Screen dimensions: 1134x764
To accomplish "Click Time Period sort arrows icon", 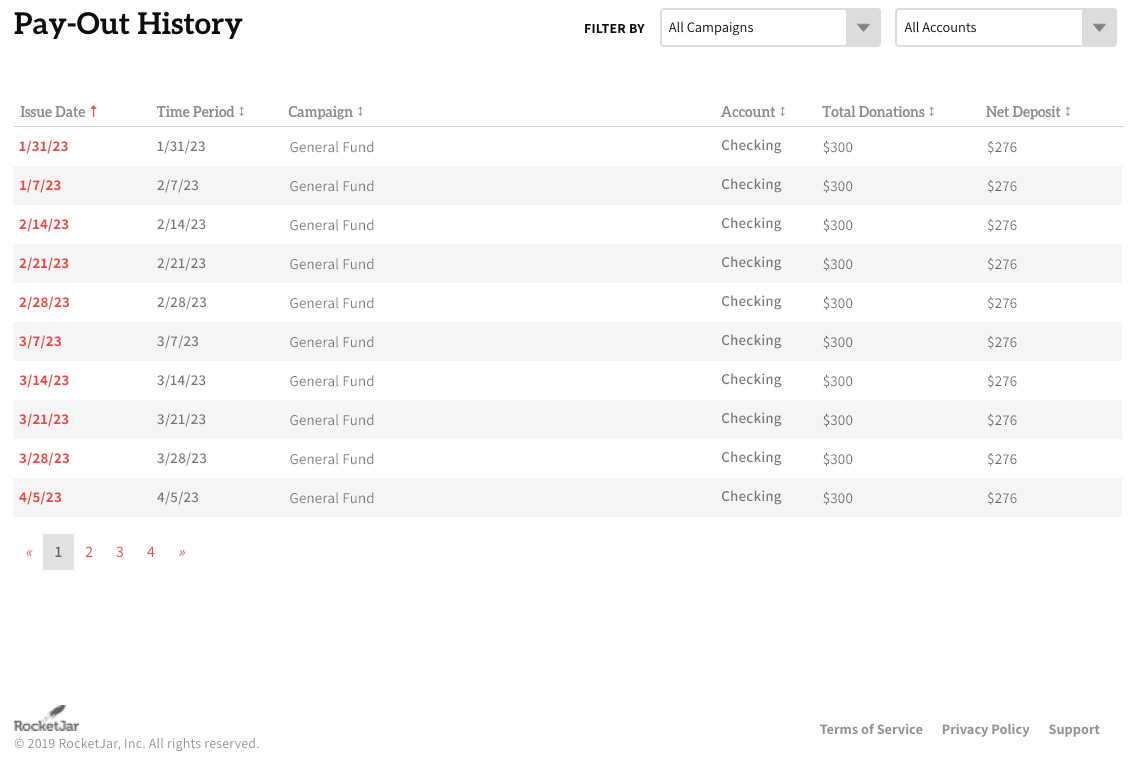I will tap(242, 111).
